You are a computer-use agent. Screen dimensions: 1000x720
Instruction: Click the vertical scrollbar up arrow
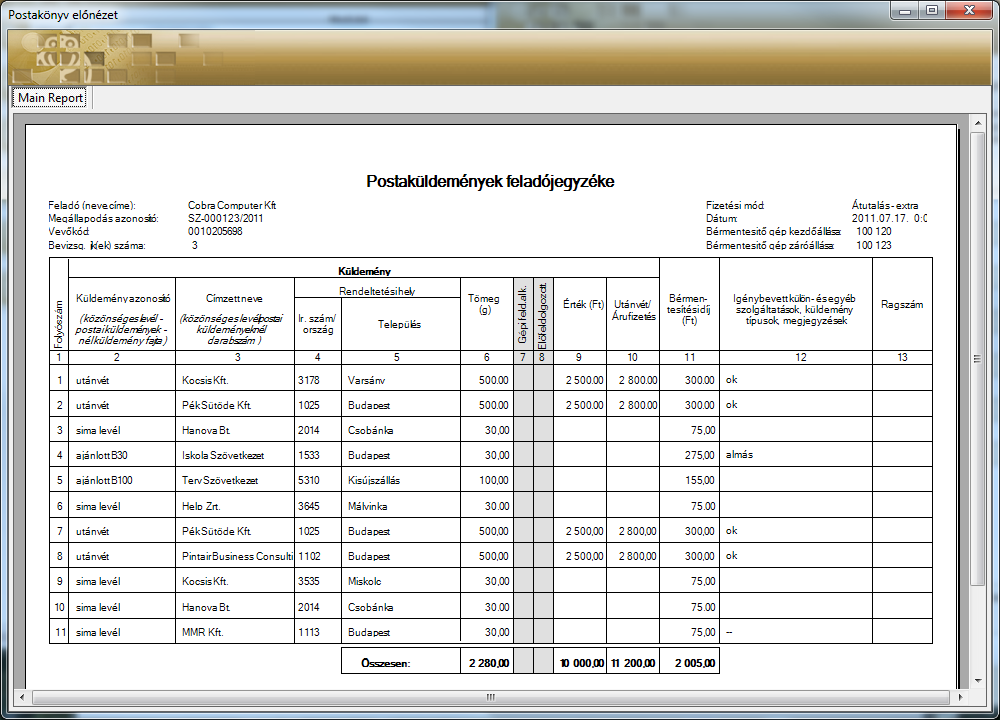tap(978, 122)
